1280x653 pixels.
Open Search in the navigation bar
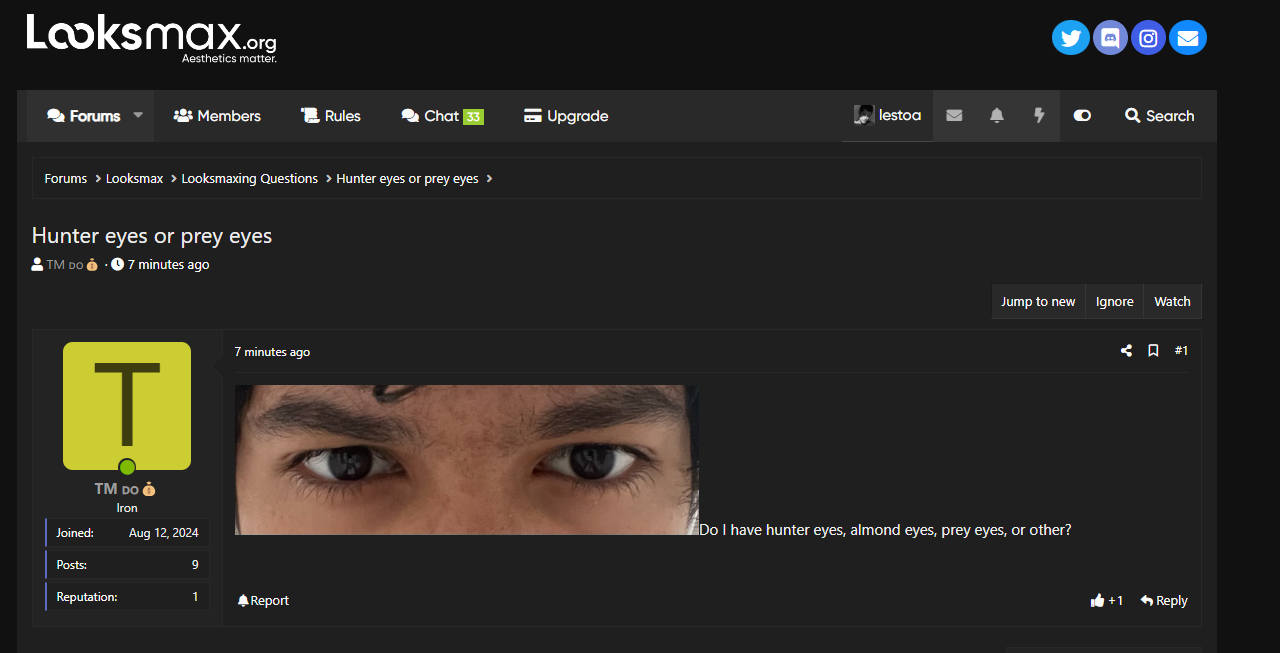coord(1159,116)
